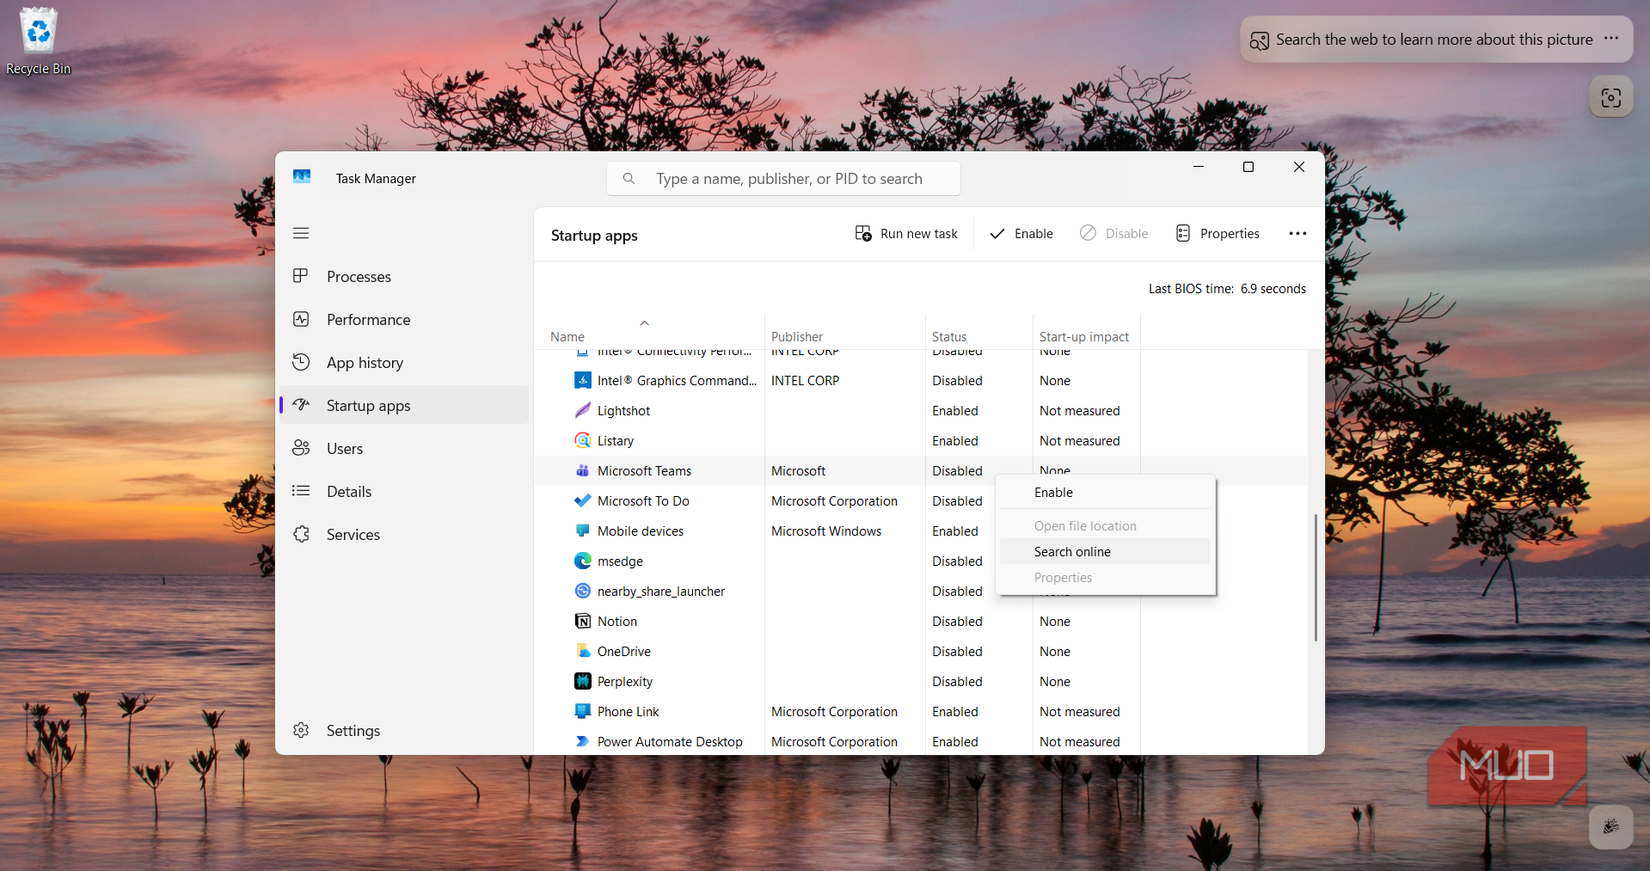Toggle the hamburger navigation menu
Image resolution: width=1650 pixels, height=871 pixels.
[x=301, y=233]
